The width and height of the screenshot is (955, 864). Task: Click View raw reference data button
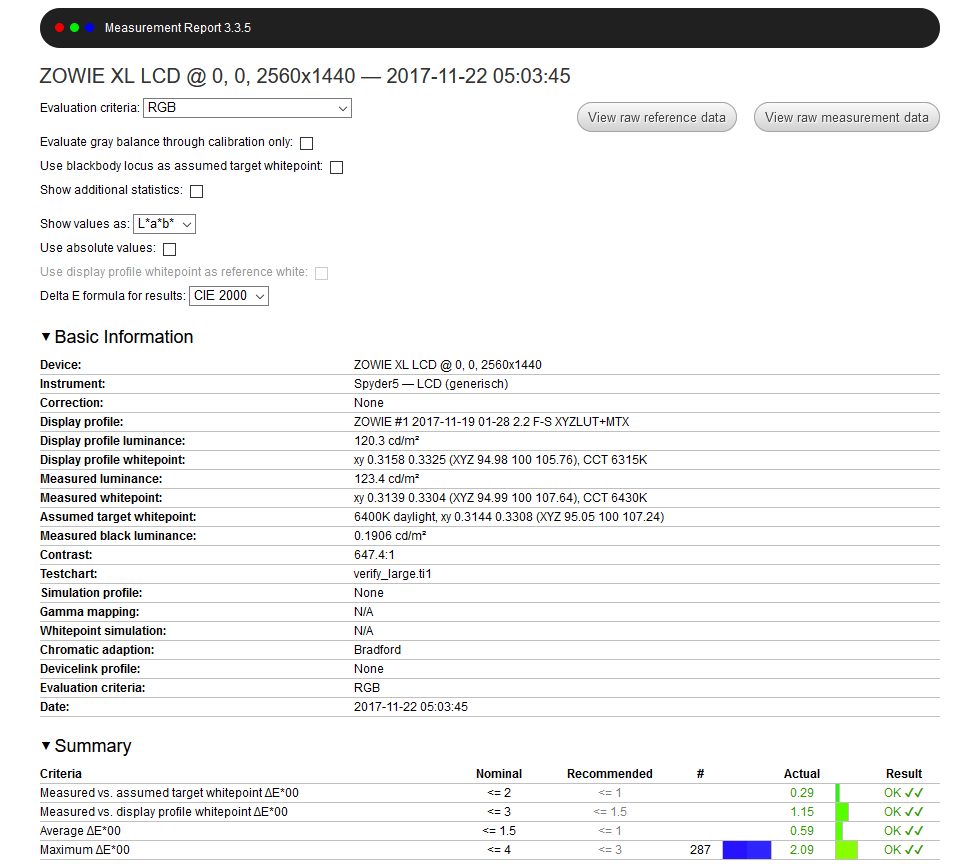click(x=657, y=118)
